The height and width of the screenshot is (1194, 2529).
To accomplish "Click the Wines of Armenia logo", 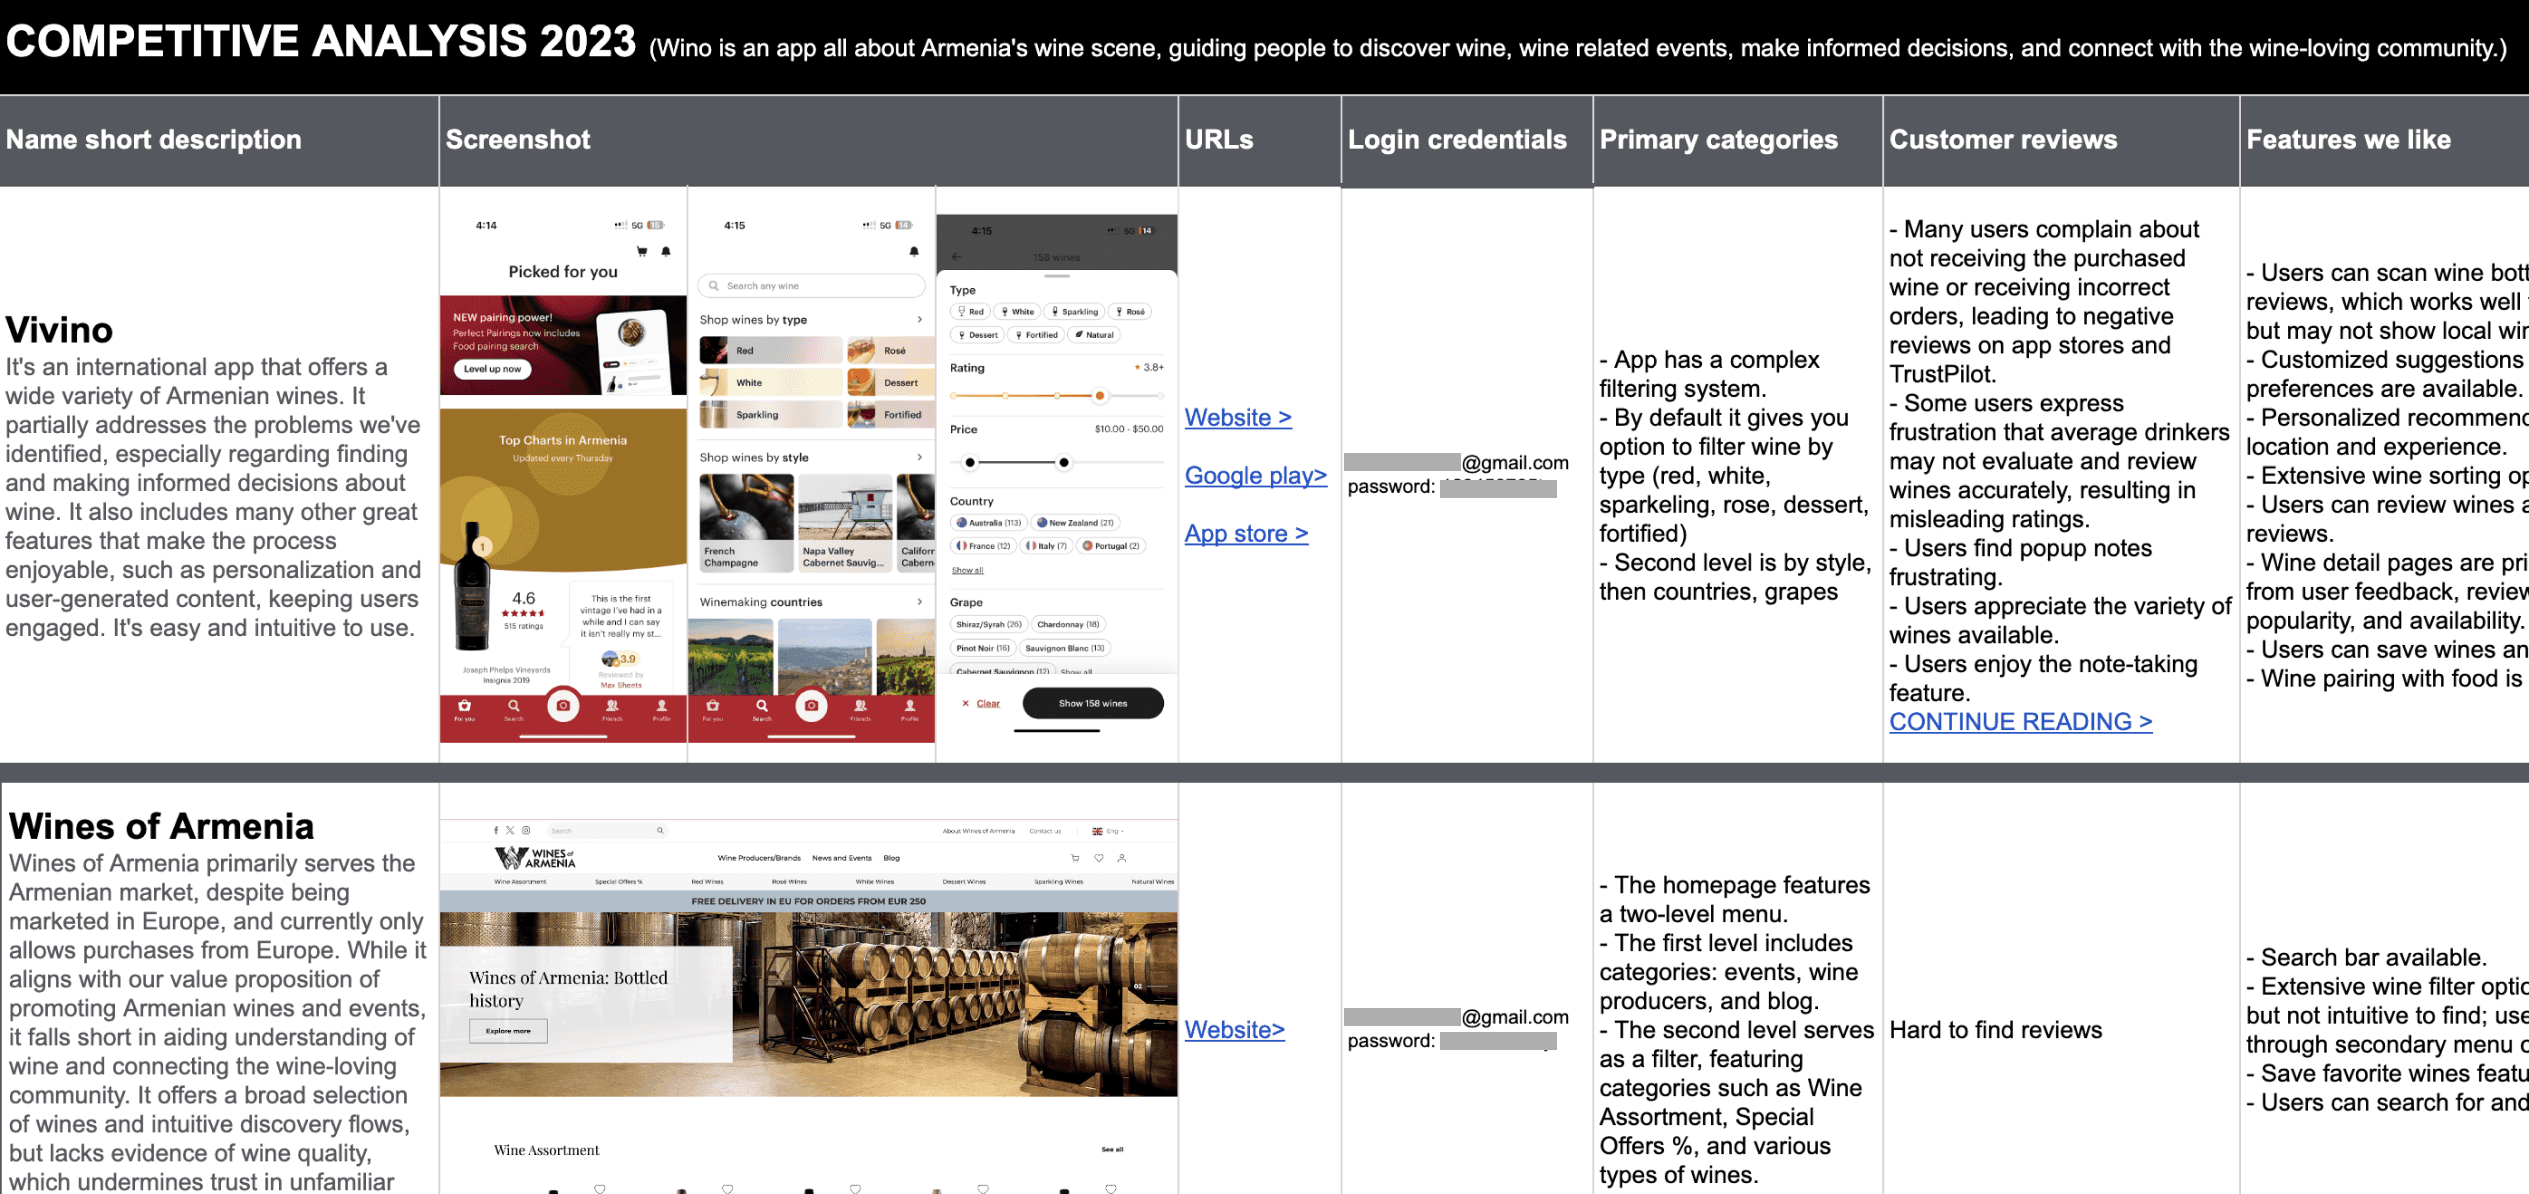I will pyautogui.click(x=535, y=858).
